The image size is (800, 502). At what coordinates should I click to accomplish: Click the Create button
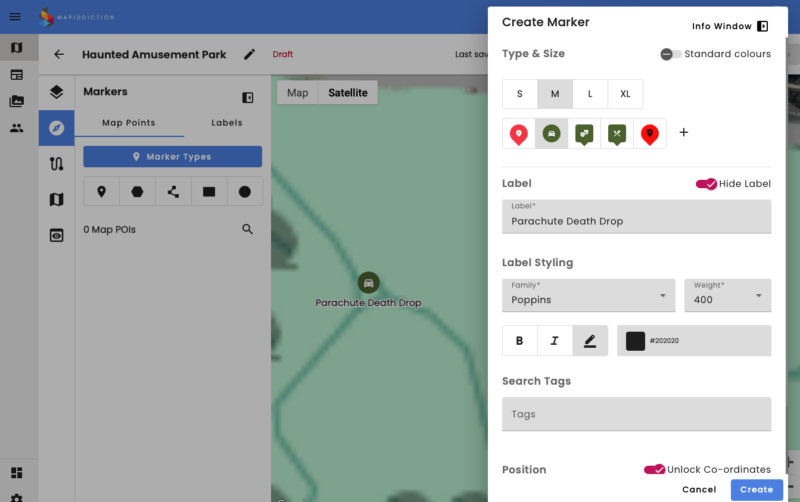[x=756, y=489]
